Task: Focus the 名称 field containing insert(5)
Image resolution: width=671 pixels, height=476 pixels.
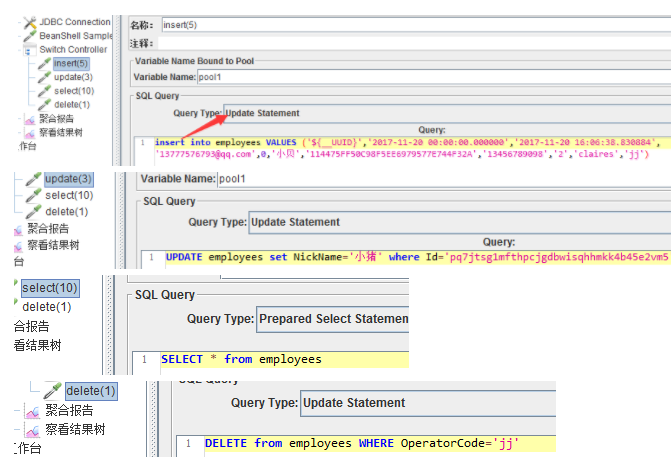Action: (x=416, y=25)
